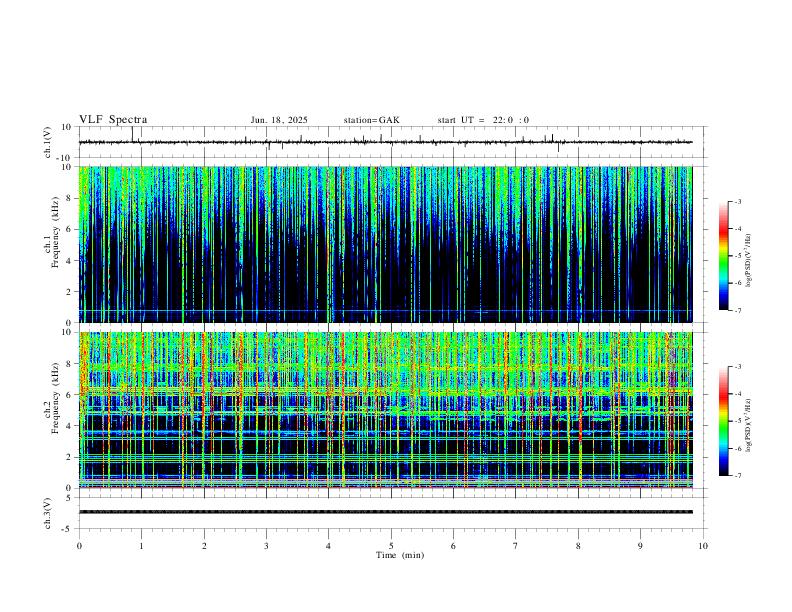This screenshot has height=612, width=792.
Task: Click the ch.1 spectrogram plot
Action: 385,244
